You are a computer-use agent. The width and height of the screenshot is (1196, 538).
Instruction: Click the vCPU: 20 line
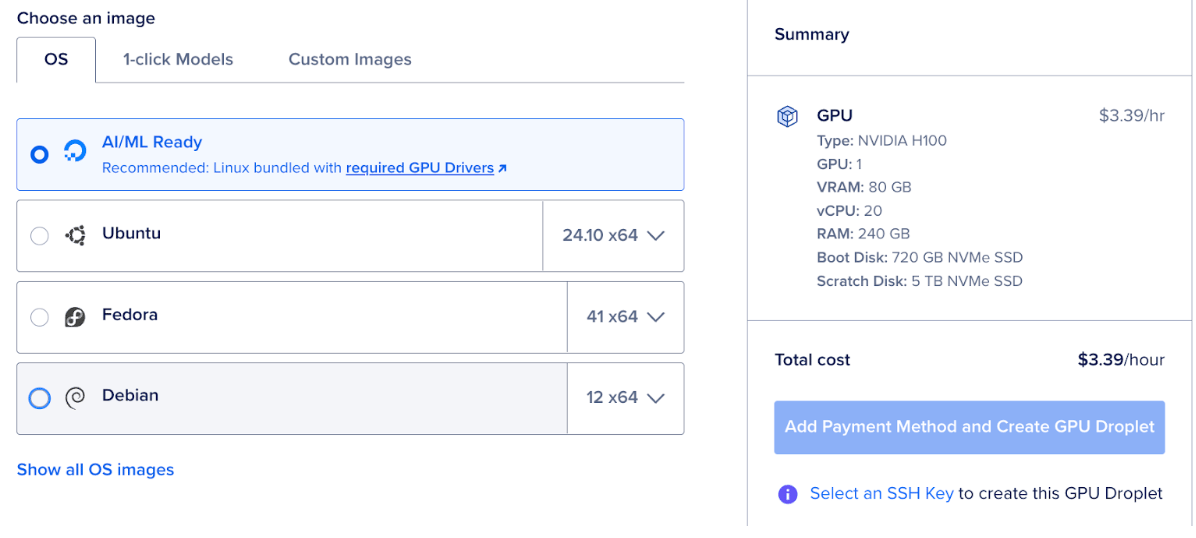point(850,211)
